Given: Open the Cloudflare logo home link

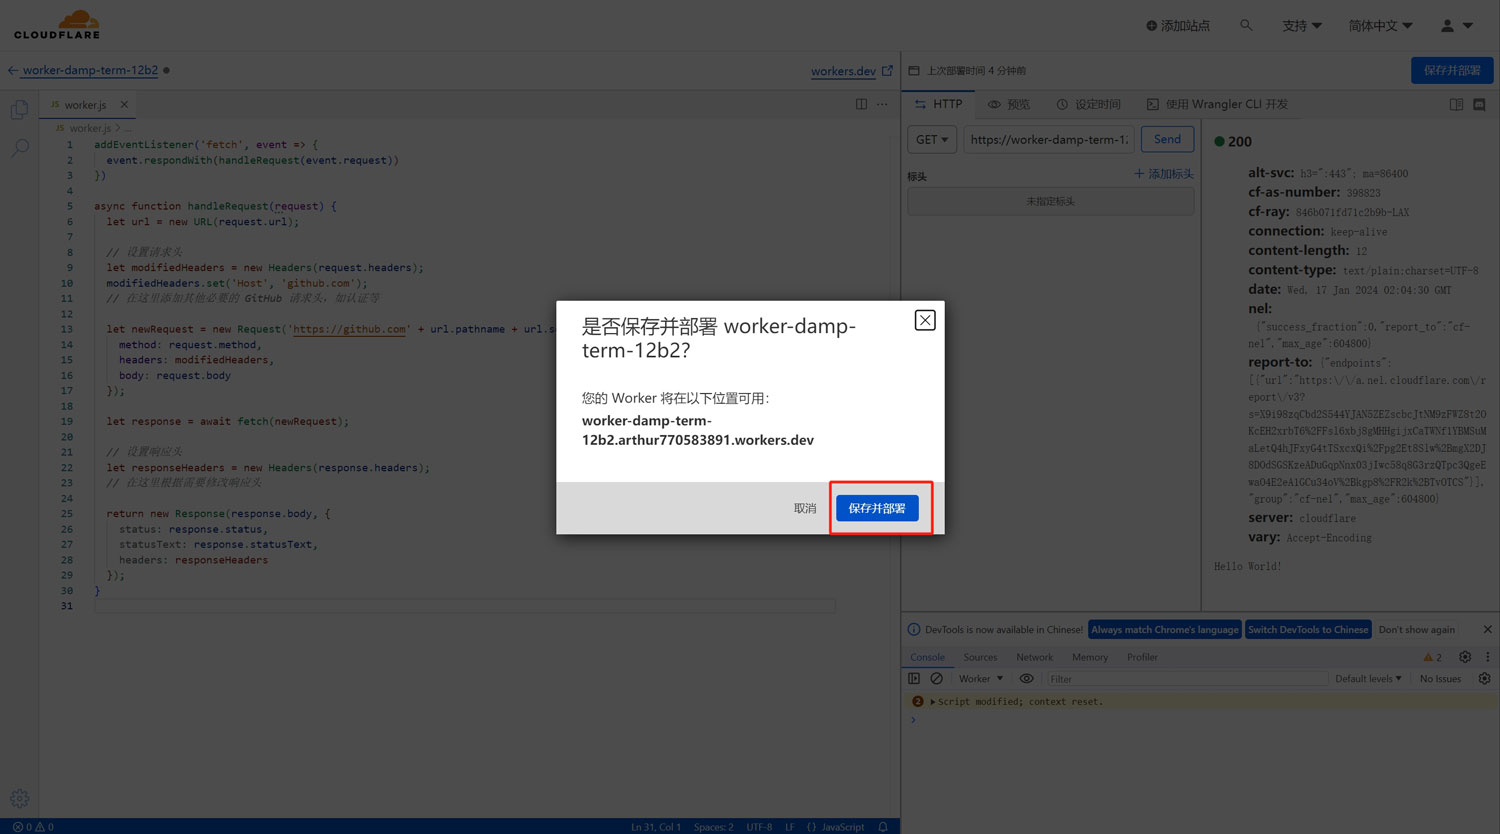Looking at the screenshot, I should 57,24.
